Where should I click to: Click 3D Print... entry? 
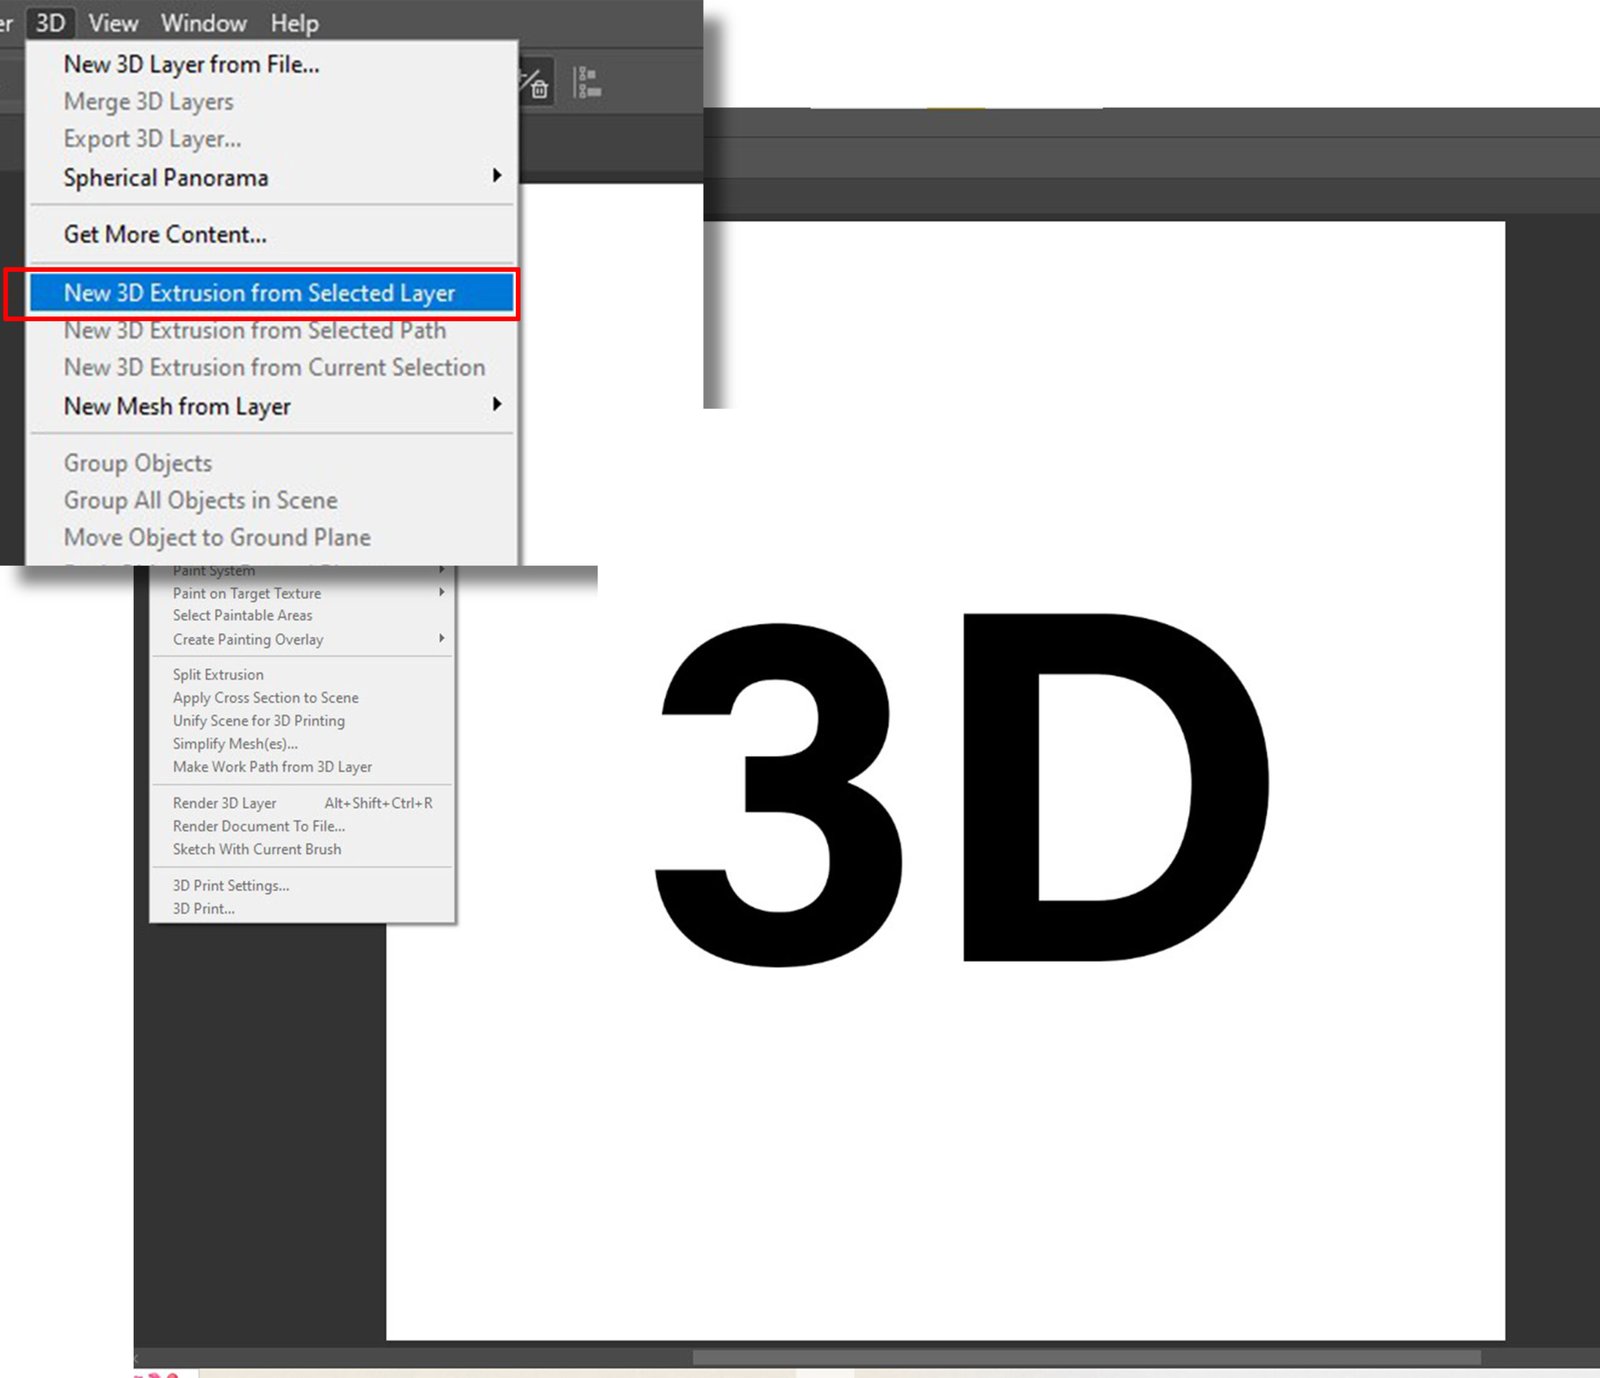[x=302, y=908]
